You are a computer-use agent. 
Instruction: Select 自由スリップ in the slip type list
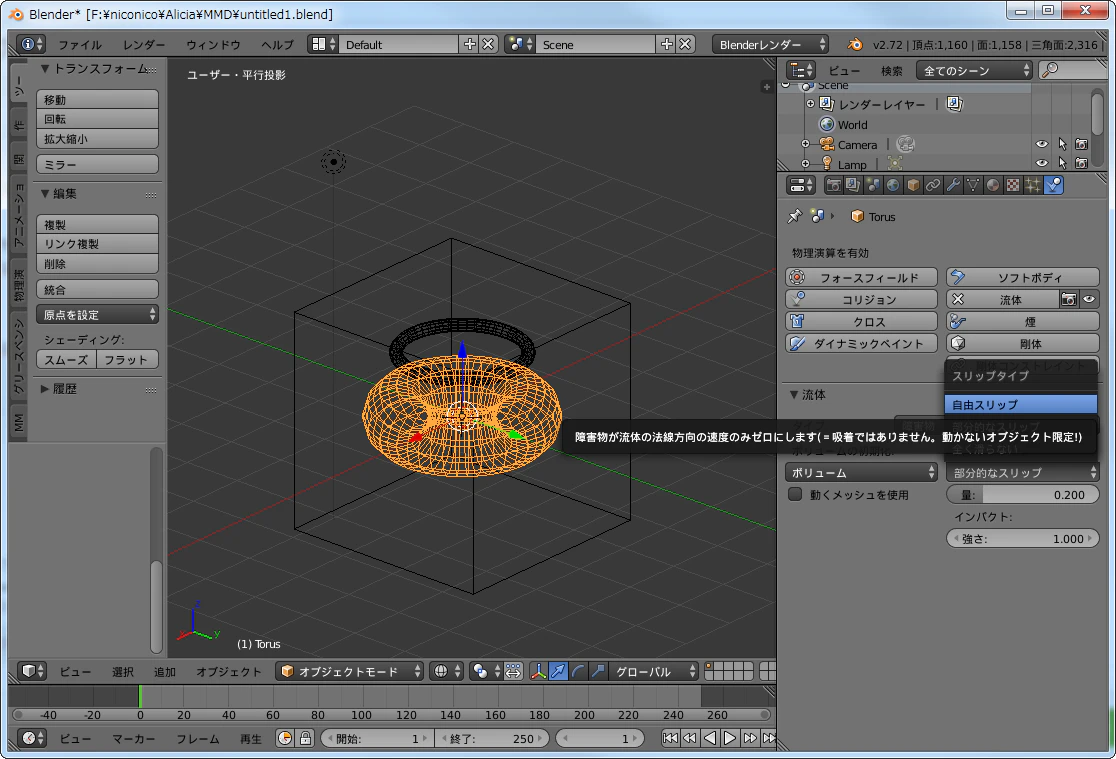[1021, 404]
